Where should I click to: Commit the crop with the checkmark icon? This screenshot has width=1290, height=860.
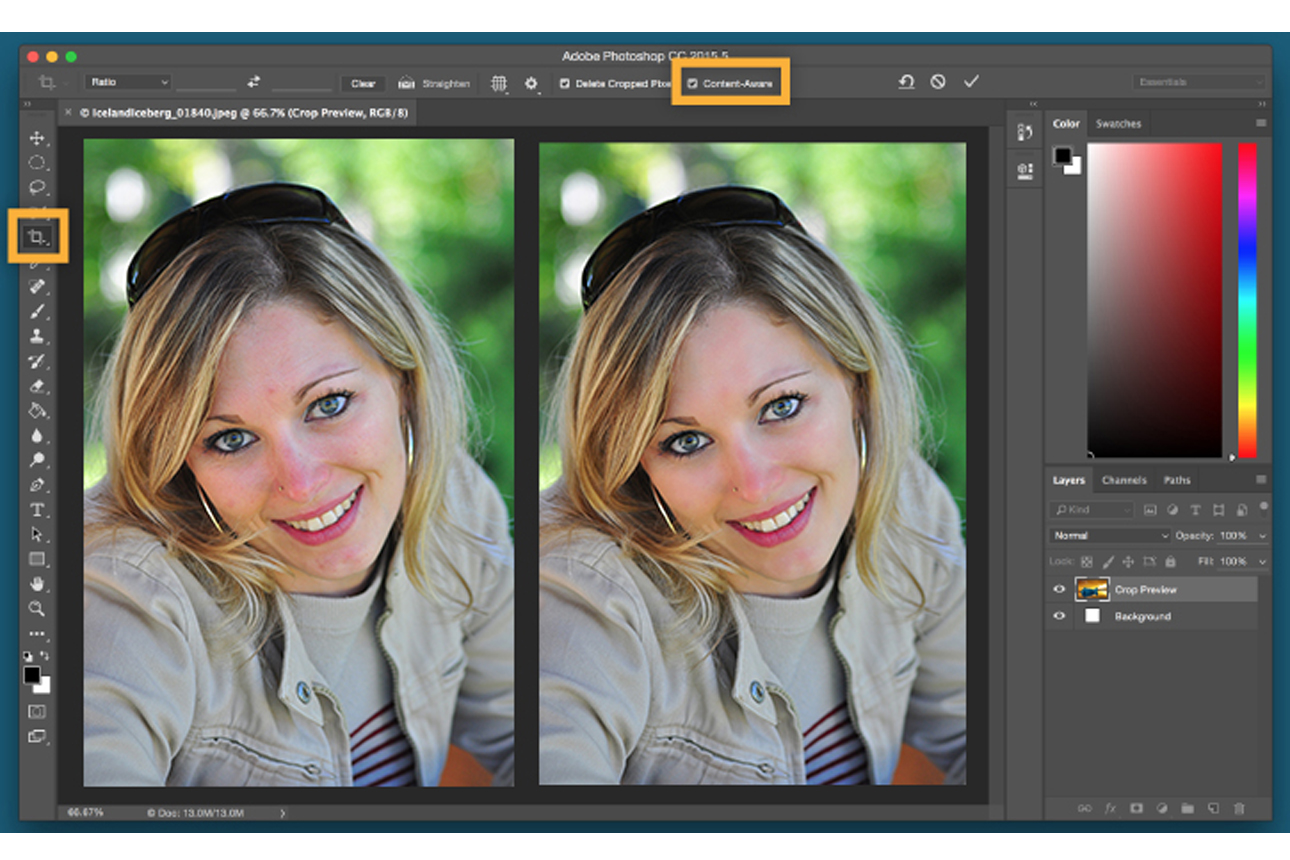click(970, 82)
